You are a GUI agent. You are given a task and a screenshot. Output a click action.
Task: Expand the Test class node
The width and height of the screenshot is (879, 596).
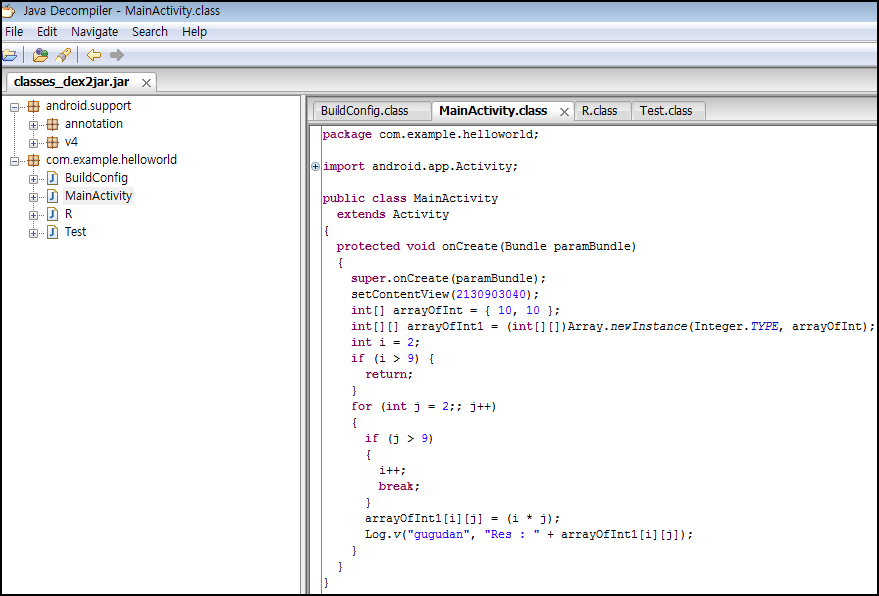(x=34, y=233)
